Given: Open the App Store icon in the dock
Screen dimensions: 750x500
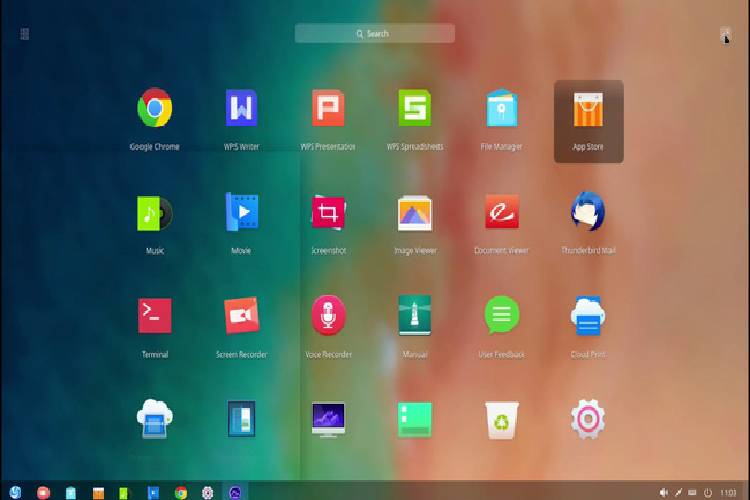Looking at the screenshot, I should pos(98,492).
